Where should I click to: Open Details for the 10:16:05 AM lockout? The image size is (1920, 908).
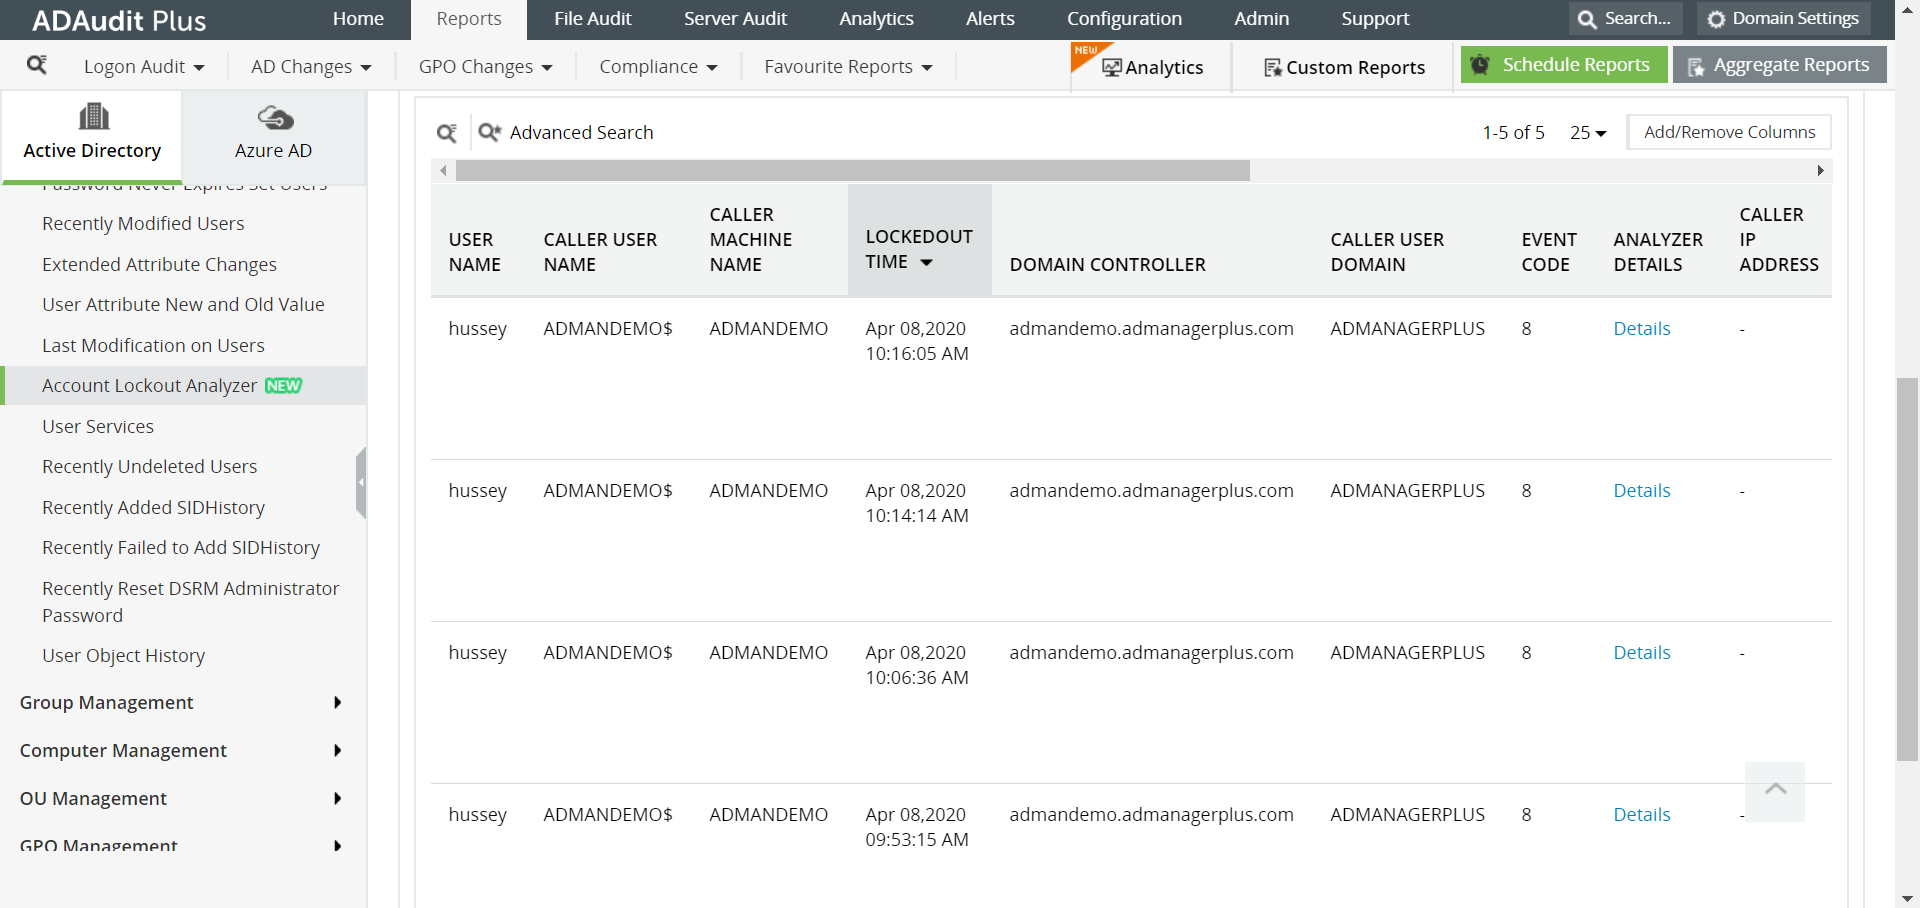pyautogui.click(x=1641, y=328)
